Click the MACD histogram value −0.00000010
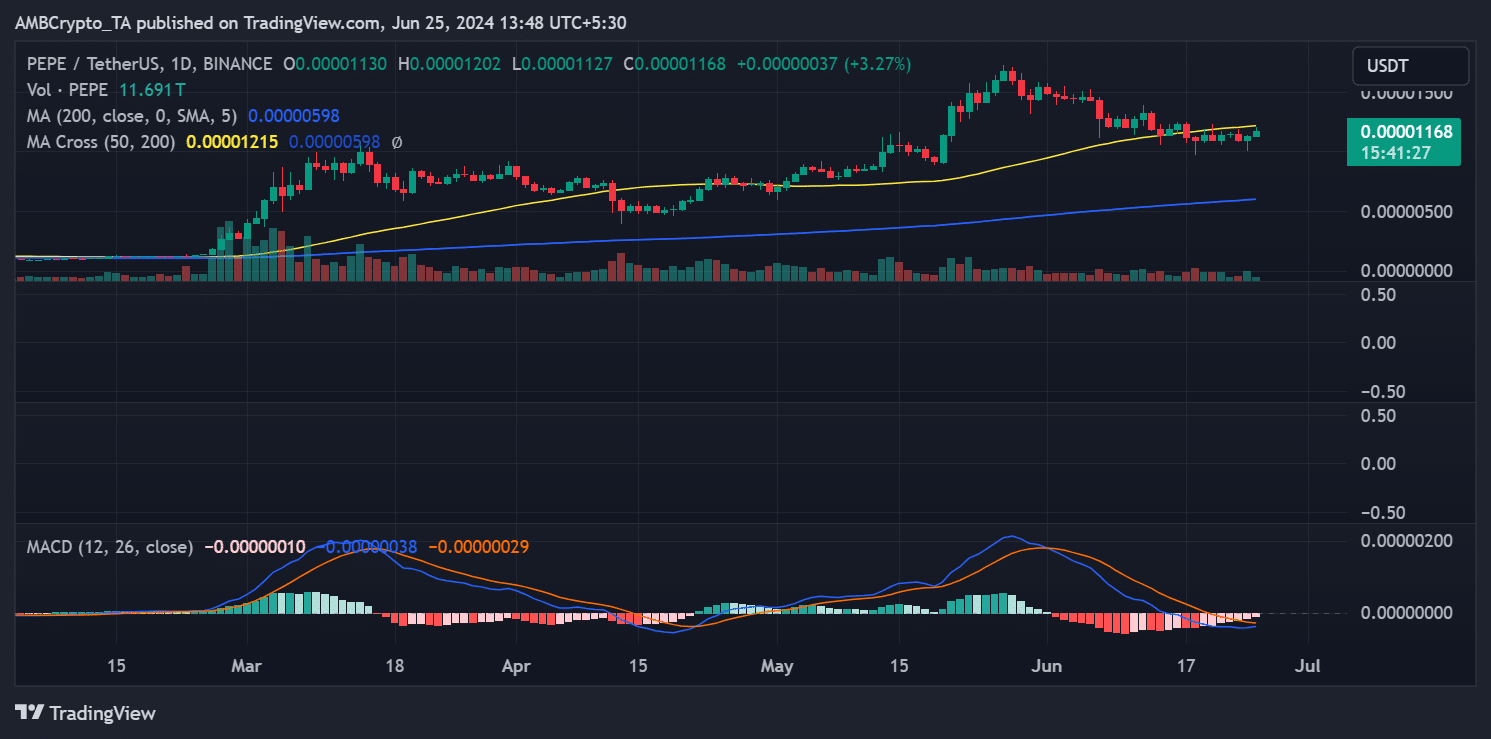 point(255,547)
